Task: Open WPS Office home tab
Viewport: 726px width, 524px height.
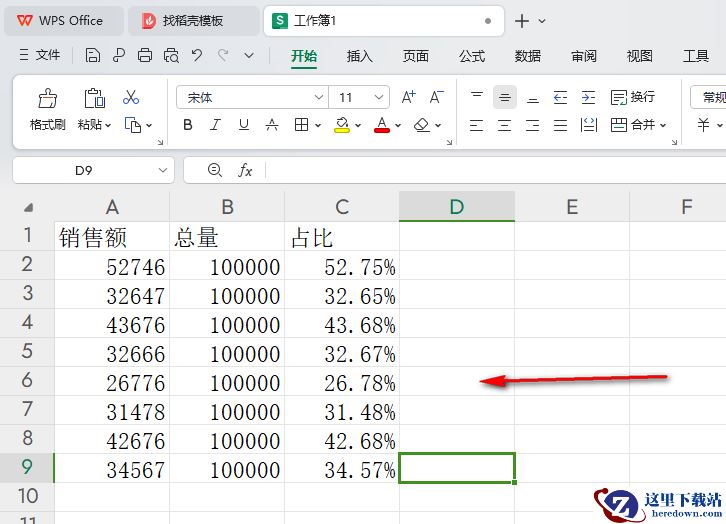Action: (x=64, y=21)
